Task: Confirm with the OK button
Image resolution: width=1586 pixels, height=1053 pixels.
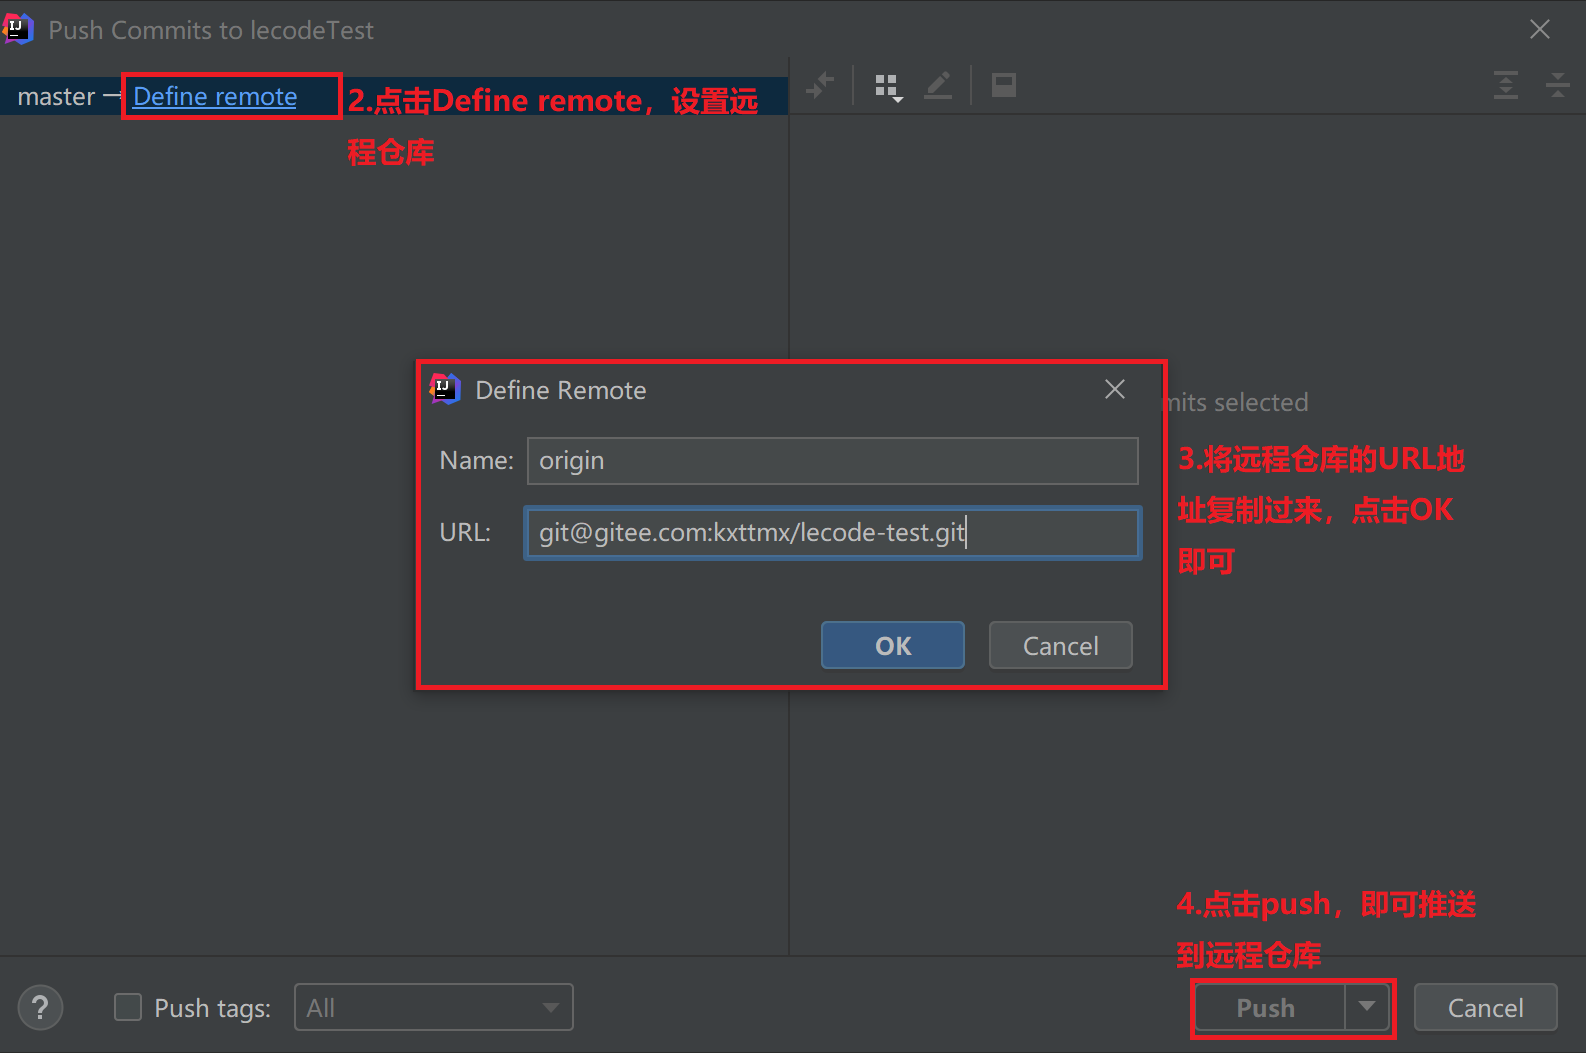Action: point(893,646)
